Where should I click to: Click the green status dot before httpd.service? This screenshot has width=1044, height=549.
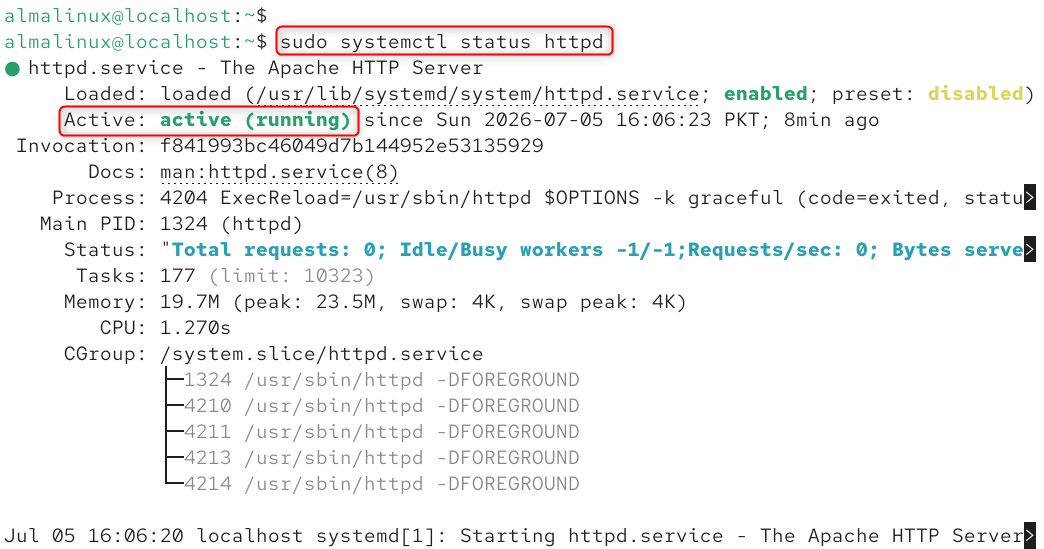pos(12,69)
